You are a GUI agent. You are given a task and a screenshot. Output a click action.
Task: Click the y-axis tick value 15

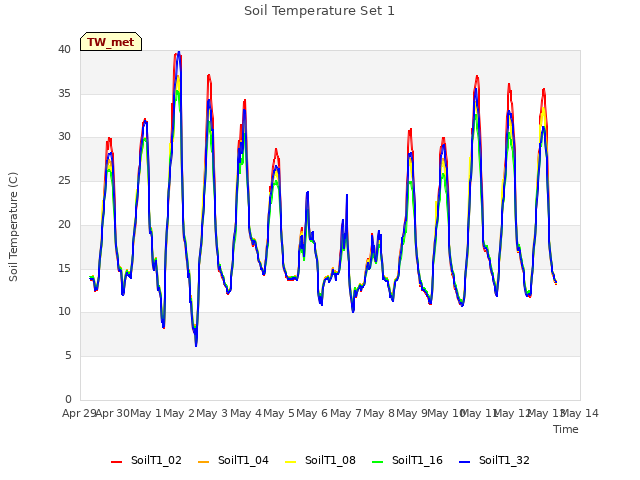[x=64, y=268]
